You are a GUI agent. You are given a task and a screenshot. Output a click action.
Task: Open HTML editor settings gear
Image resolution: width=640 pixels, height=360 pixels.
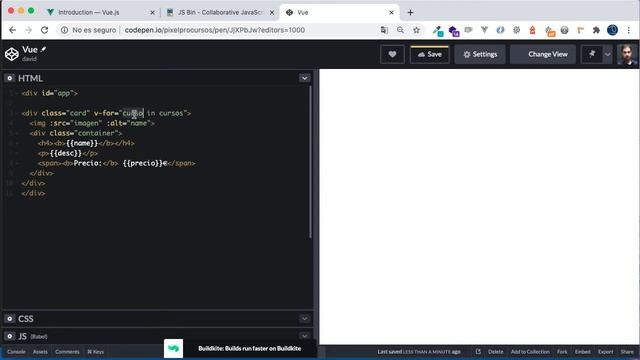point(10,78)
